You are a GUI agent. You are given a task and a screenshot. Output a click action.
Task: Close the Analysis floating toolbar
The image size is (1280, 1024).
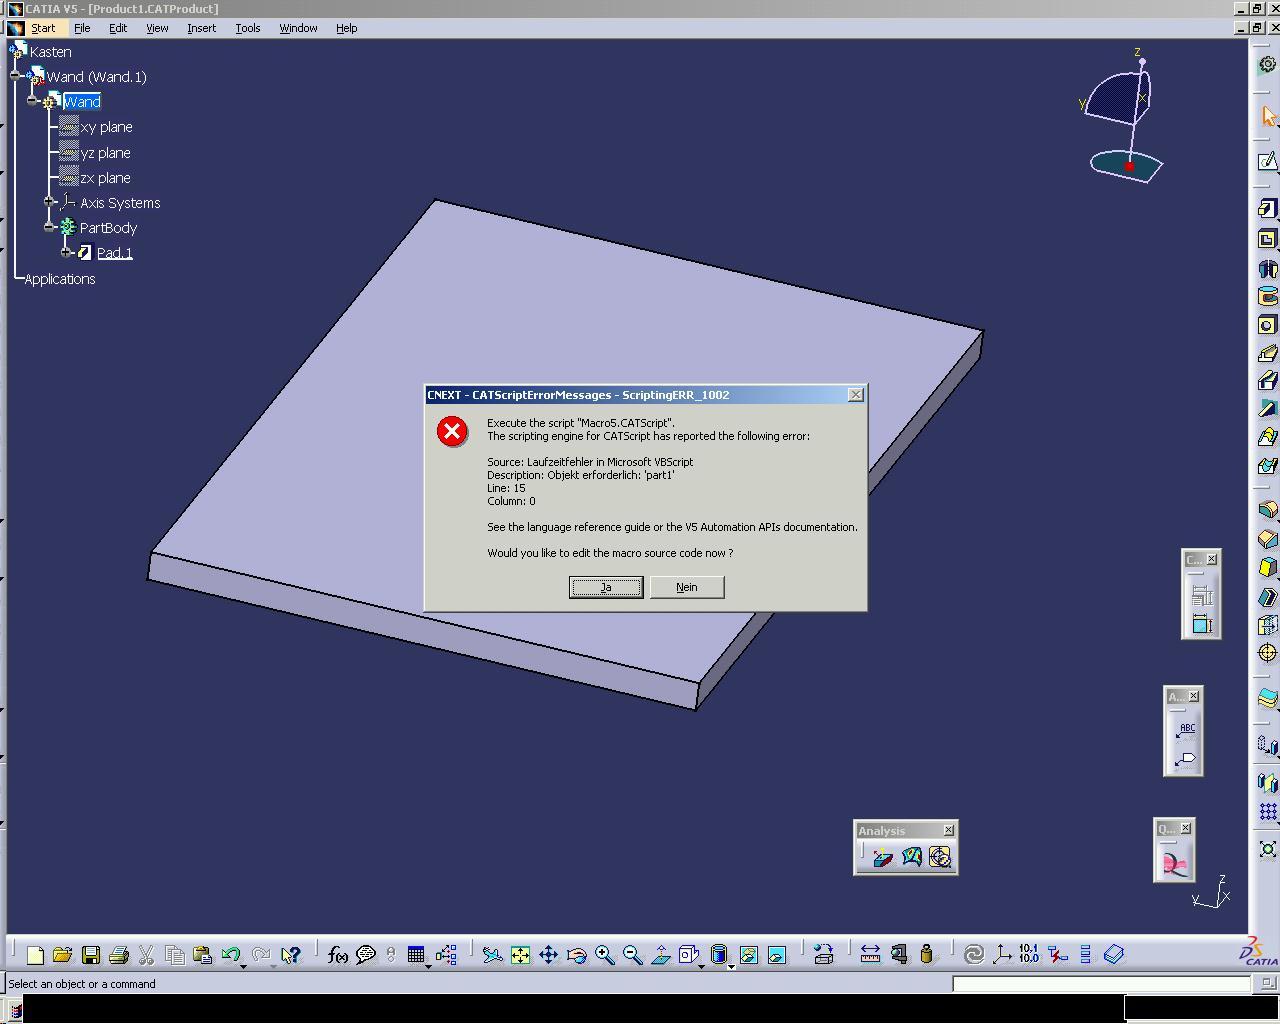point(949,830)
